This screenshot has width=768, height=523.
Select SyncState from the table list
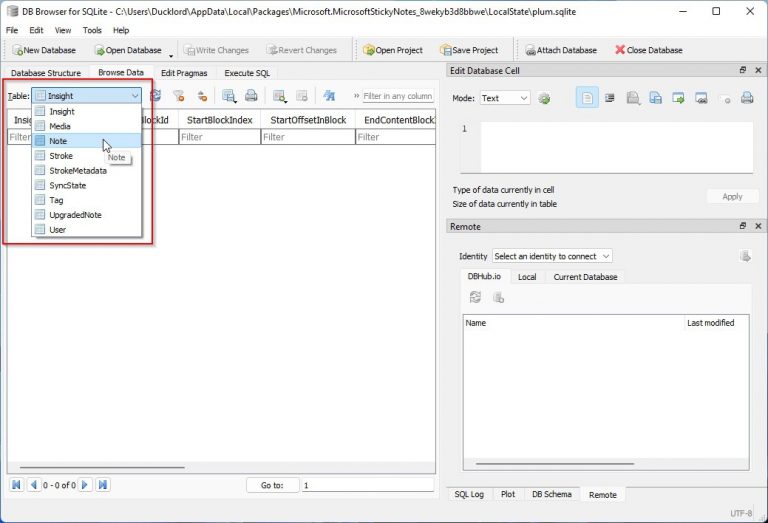click(87, 185)
